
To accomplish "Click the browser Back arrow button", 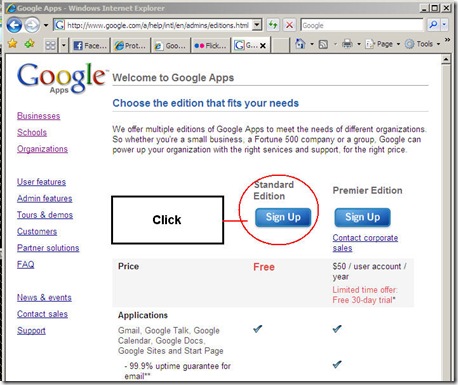I will (14, 25).
